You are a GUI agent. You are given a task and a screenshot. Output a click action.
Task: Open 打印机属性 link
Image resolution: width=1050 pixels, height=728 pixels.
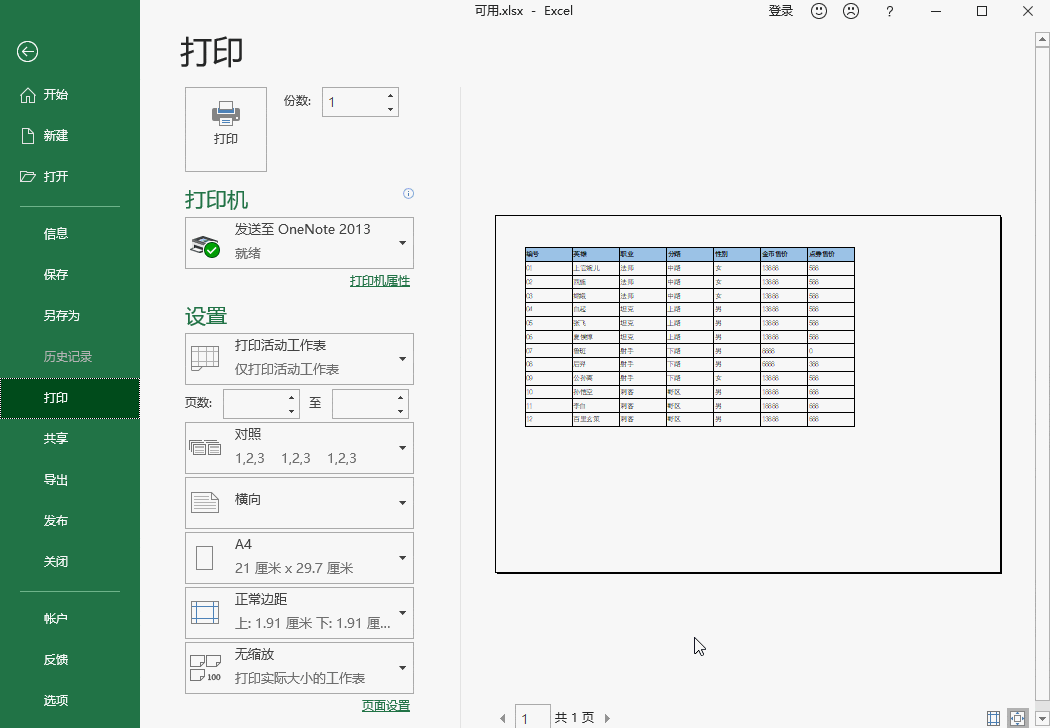[x=380, y=281]
